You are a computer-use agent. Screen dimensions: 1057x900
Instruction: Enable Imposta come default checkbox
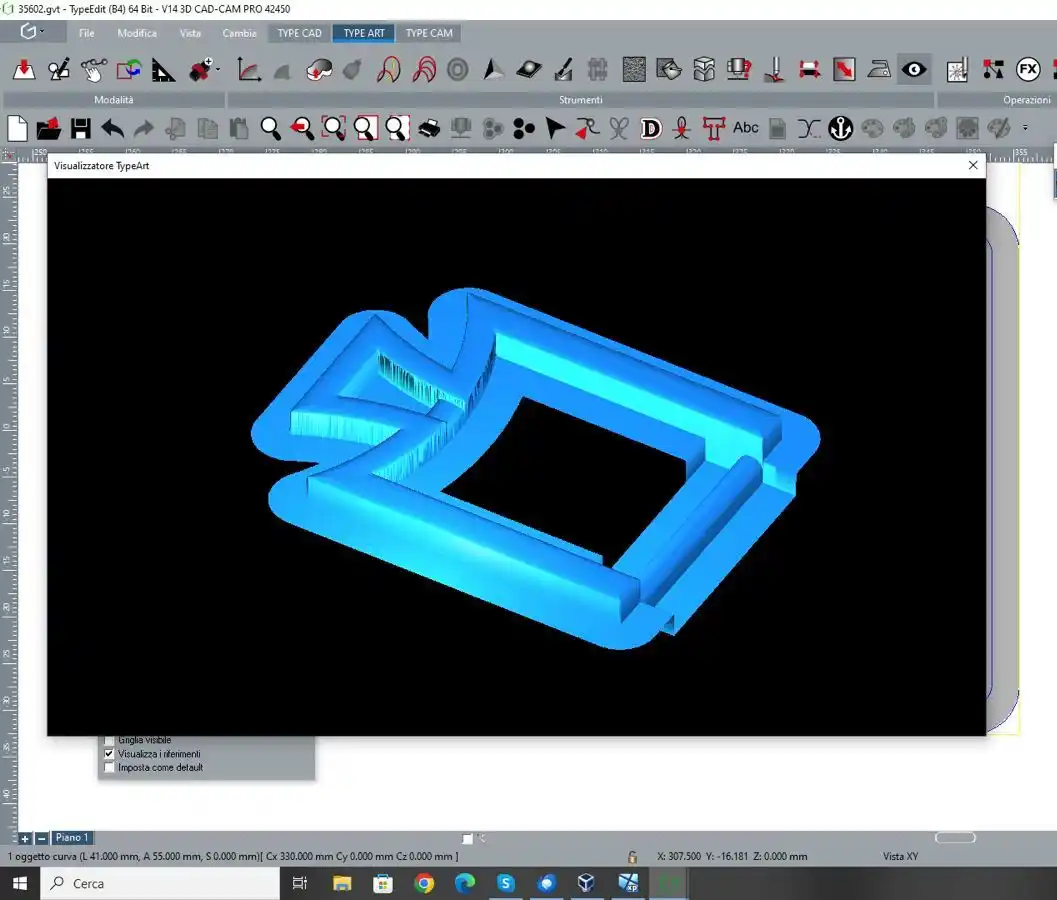click(x=109, y=767)
